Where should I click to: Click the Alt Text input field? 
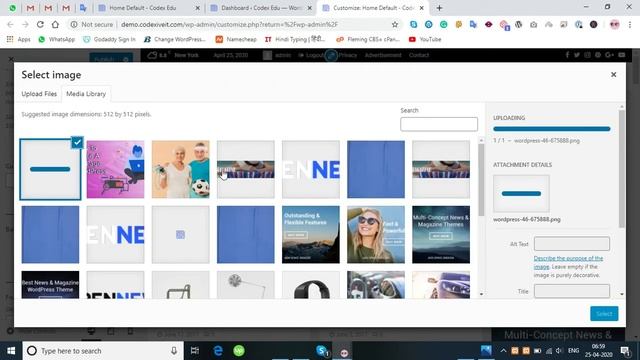click(x=571, y=244)
